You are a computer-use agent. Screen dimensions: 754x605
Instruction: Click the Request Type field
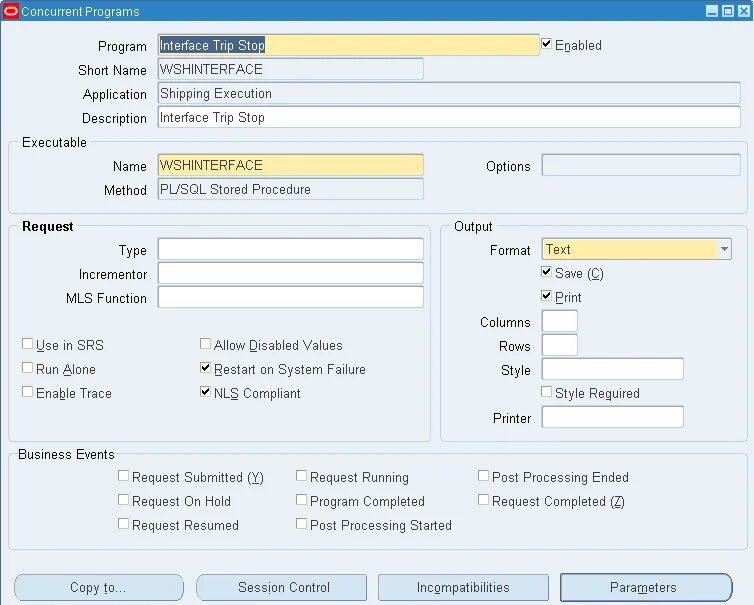coord(290,249)
